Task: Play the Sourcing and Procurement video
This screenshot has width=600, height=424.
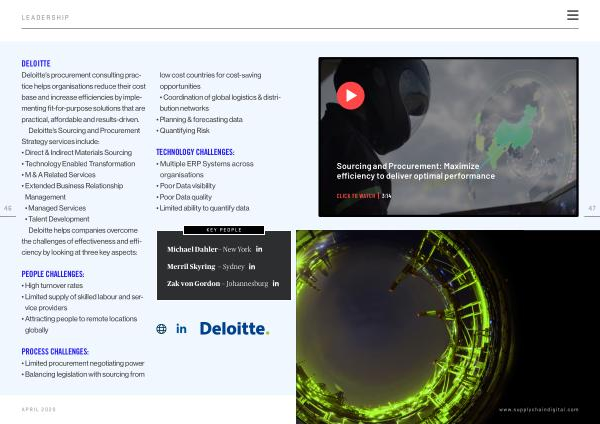Action: 351,96
